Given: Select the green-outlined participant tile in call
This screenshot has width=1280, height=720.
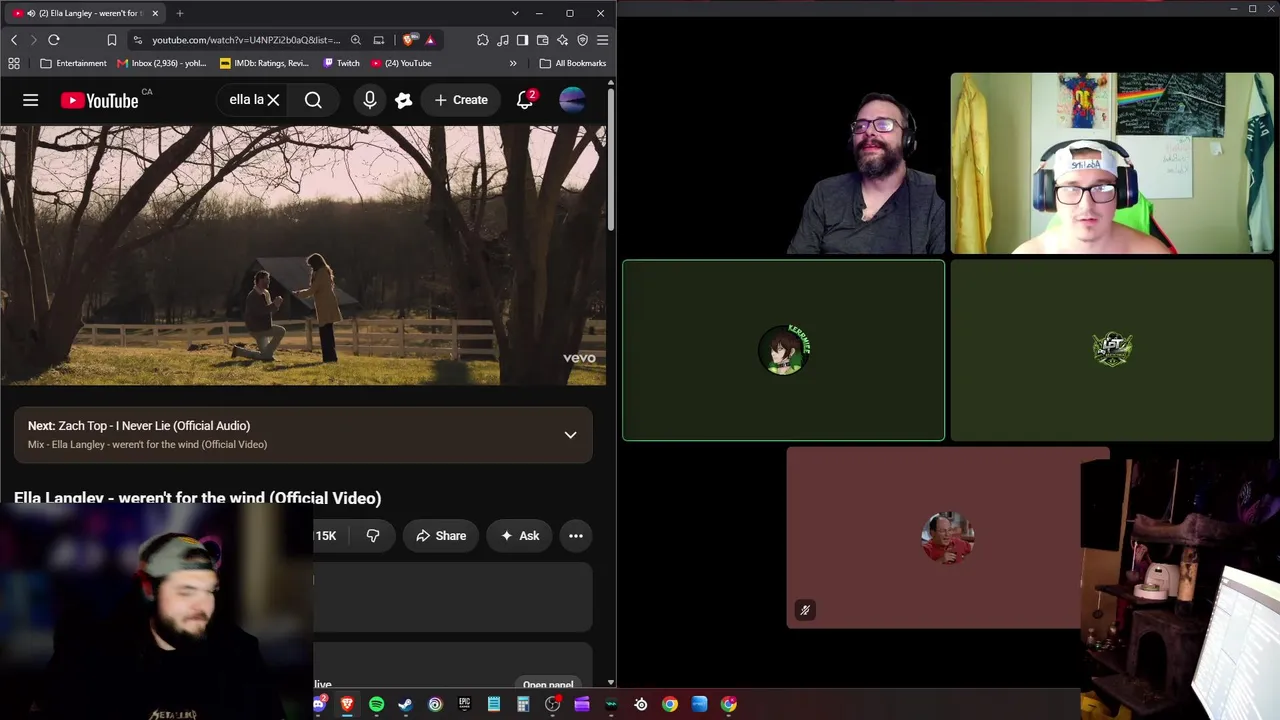Looking at the screenshot, I should click(x=783, y=350).
